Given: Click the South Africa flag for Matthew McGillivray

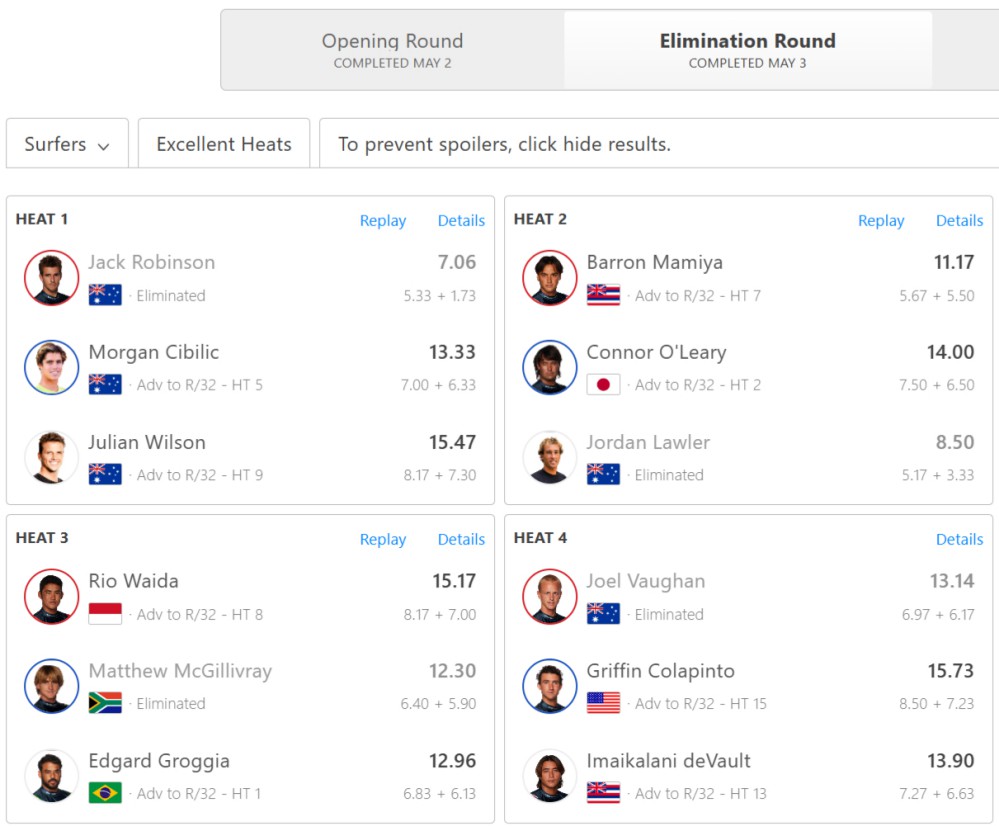Looking at the screenshot, I should pos(105,703).
